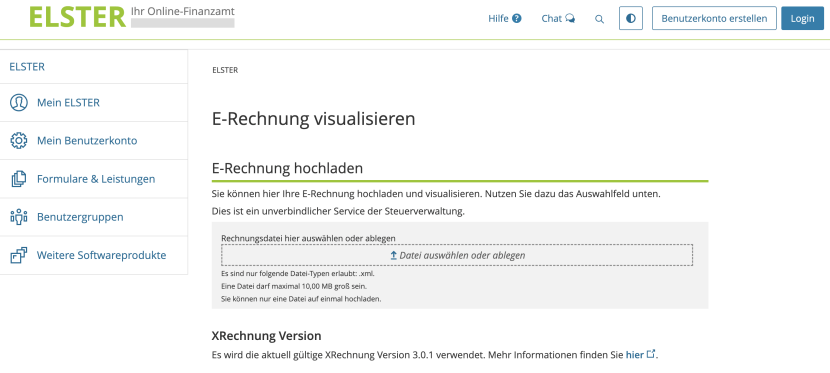The image size is (830, 373).
Task: Click the documents icon beside Formulare & Leistungen
Action: pyautogui.click(x=19, y=179)
